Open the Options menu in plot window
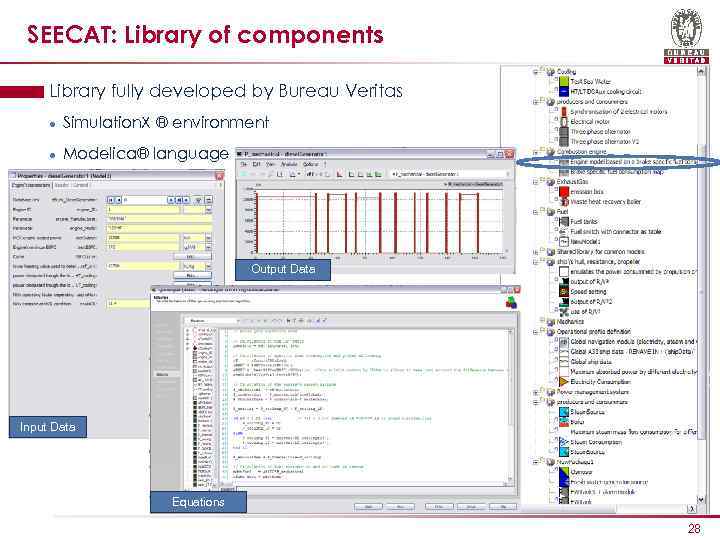This screenshot has width=720, height=540. coord(310,164)
